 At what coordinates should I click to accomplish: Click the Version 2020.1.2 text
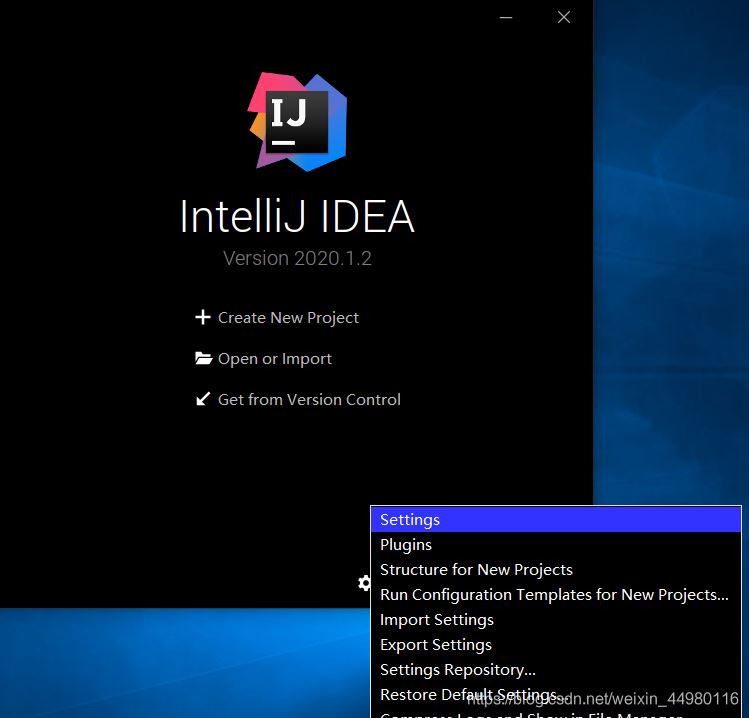pyautogui.click(x=297, y=258)
